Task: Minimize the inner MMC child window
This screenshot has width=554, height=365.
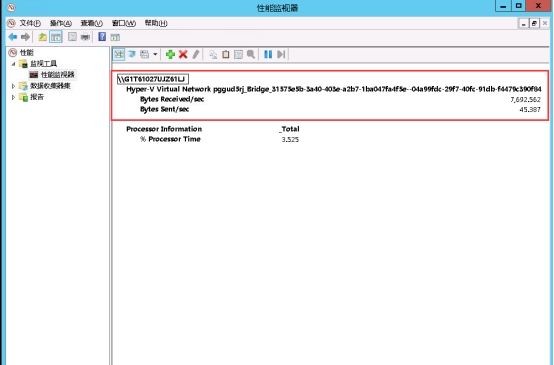Action: [x=523, y=24]
